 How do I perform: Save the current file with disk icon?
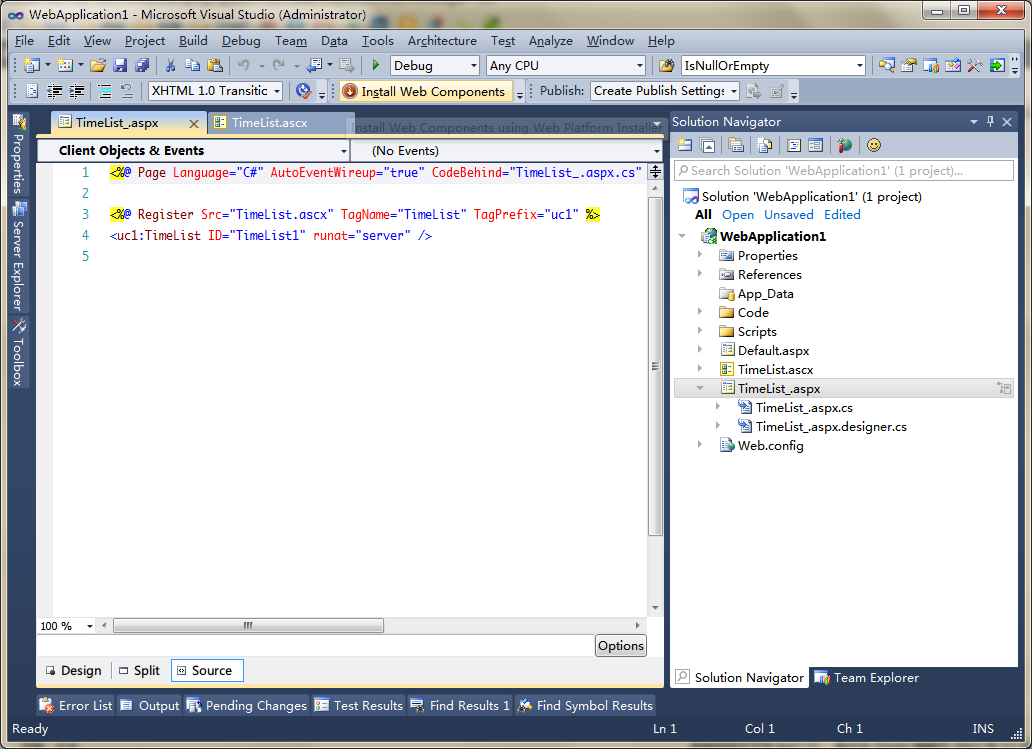tap(120, 65)
